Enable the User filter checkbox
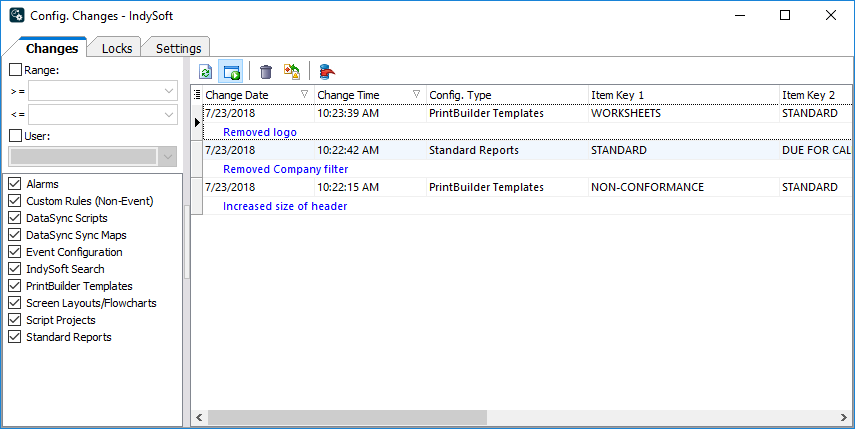 (x=15, y=136)
